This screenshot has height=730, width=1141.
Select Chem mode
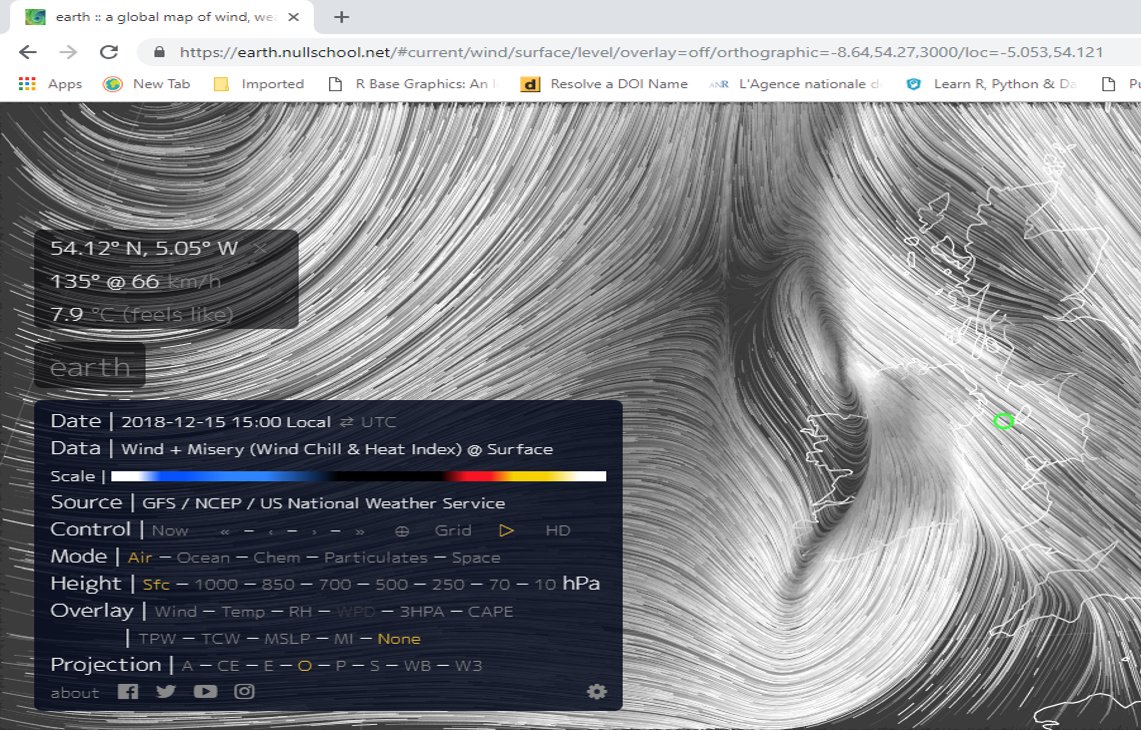(277, 558)
